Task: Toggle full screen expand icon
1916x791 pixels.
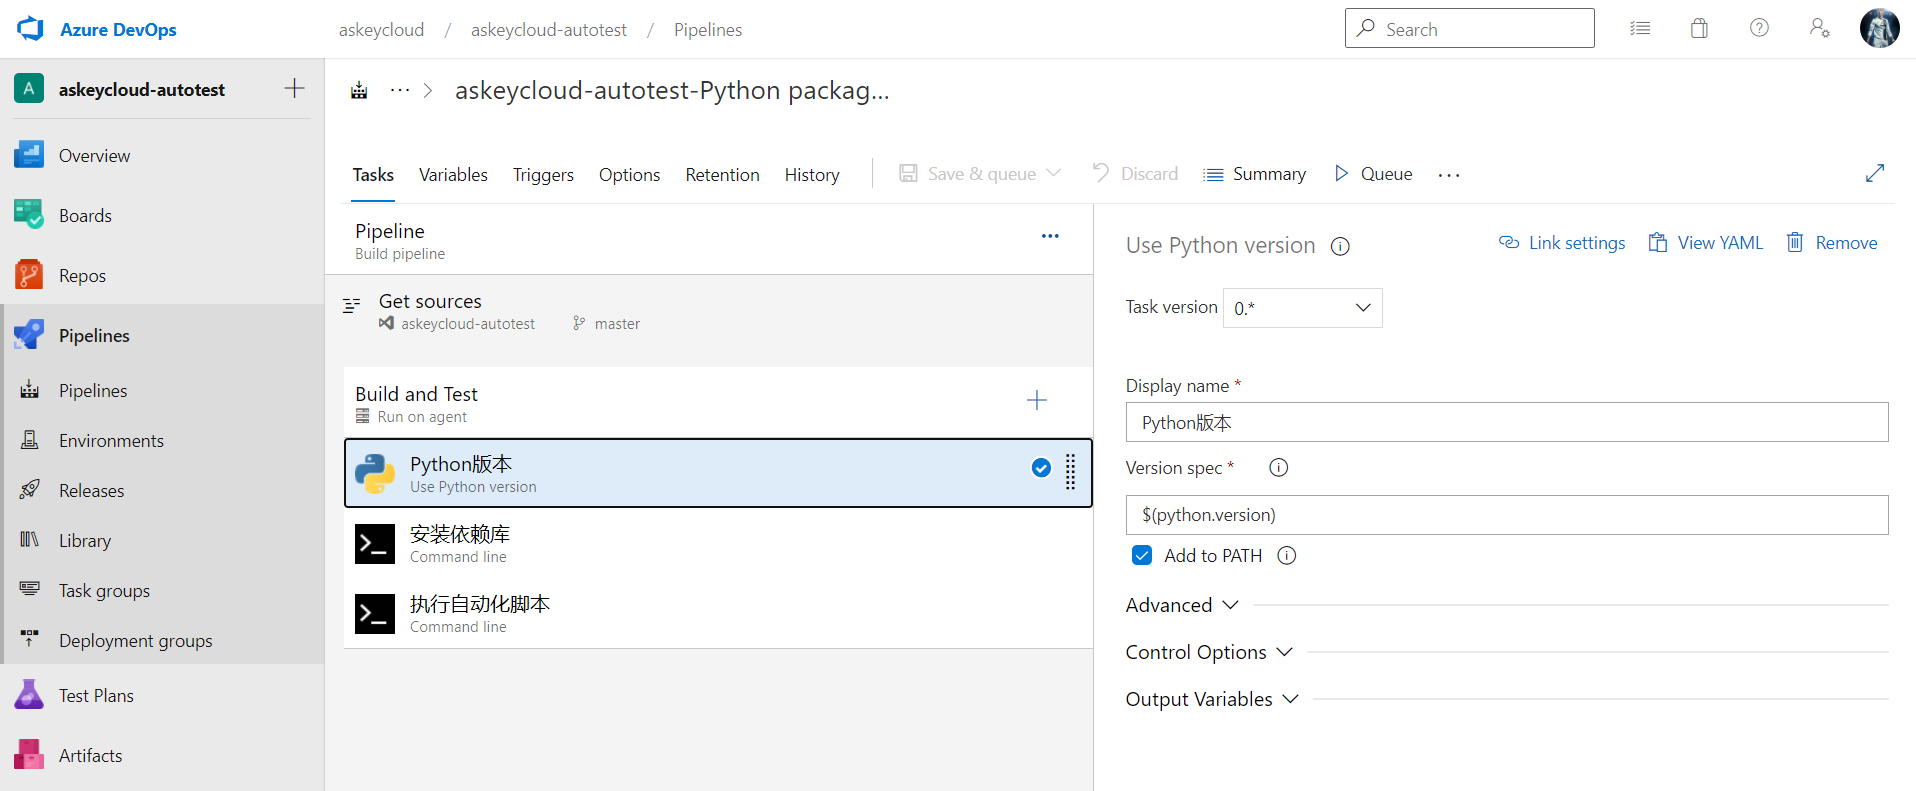Action: click(1875, 174)
